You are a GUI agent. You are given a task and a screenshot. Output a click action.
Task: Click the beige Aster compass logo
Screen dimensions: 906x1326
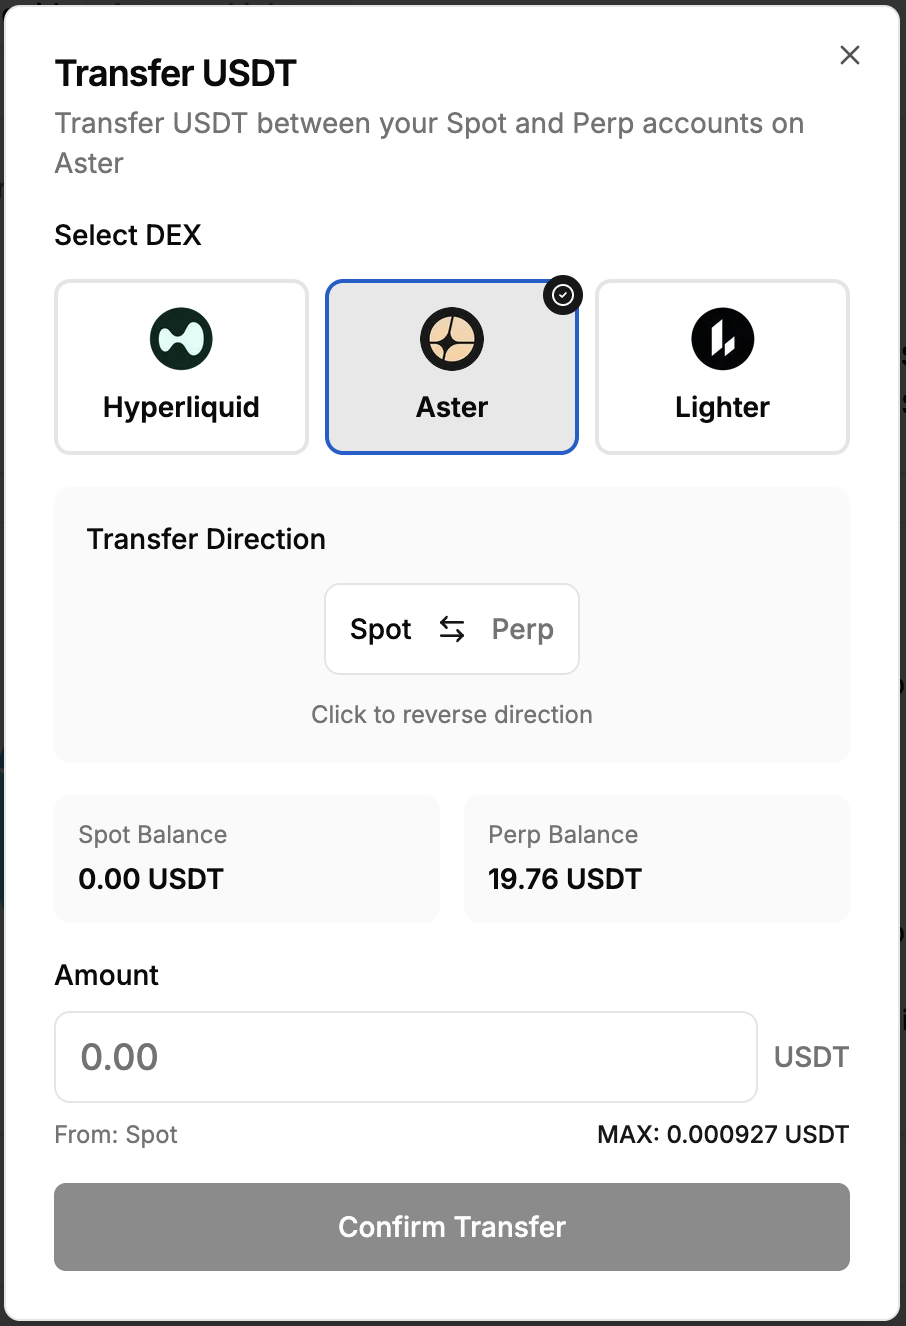[x=452, y=339]
